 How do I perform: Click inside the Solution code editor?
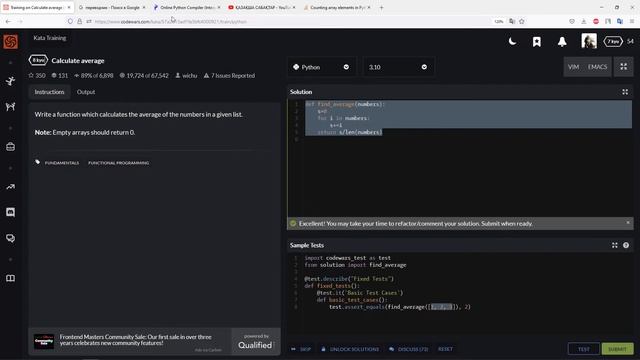click(460, 158)
